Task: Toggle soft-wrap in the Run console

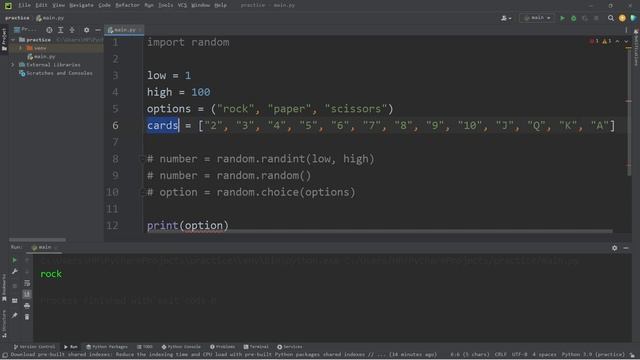Action: click(x=27, y=283)
